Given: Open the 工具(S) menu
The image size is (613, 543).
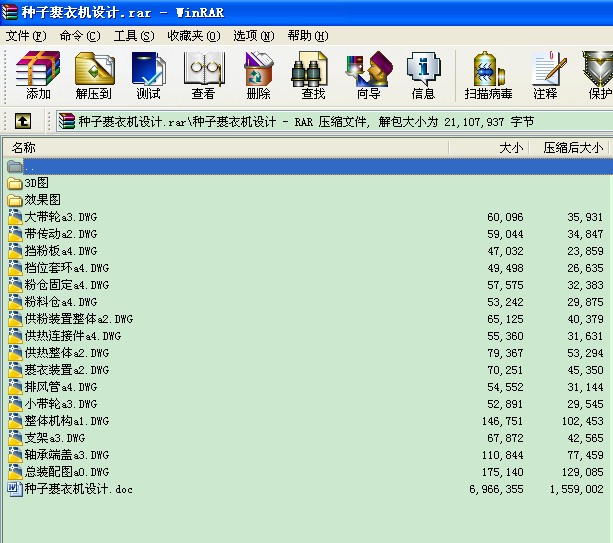Looking at the screenshot, I should 134,36.
